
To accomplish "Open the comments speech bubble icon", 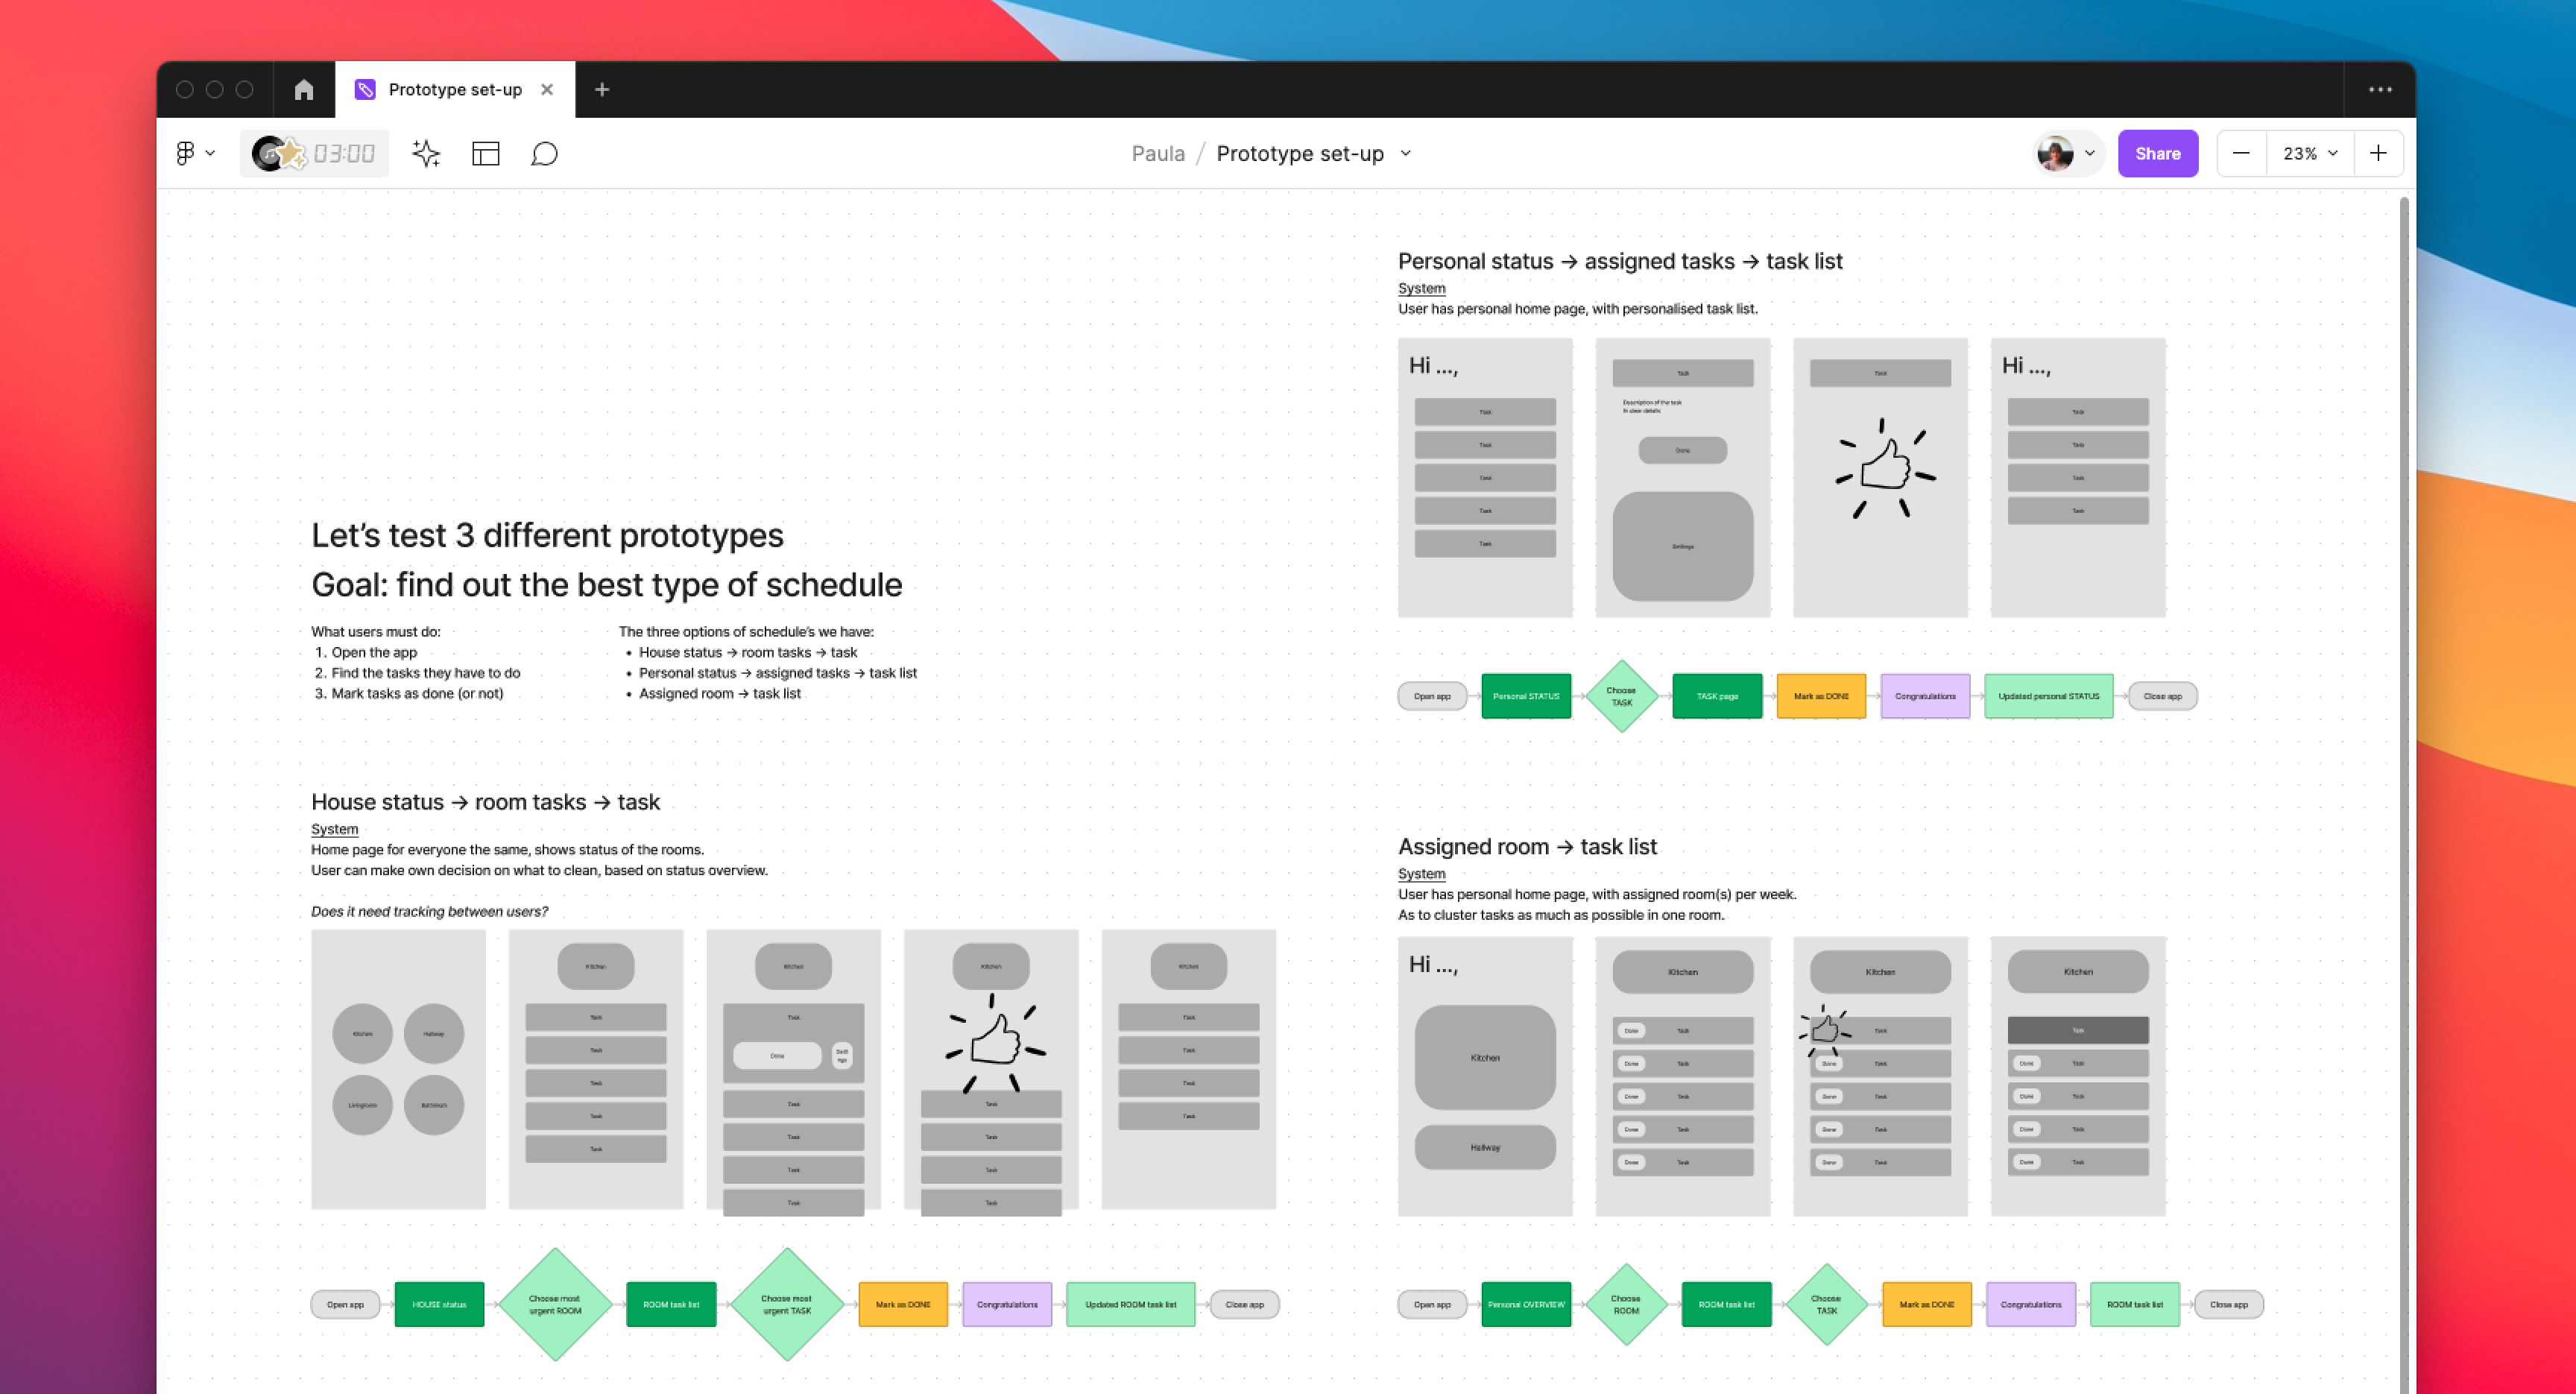I will (x=544, y=153).
